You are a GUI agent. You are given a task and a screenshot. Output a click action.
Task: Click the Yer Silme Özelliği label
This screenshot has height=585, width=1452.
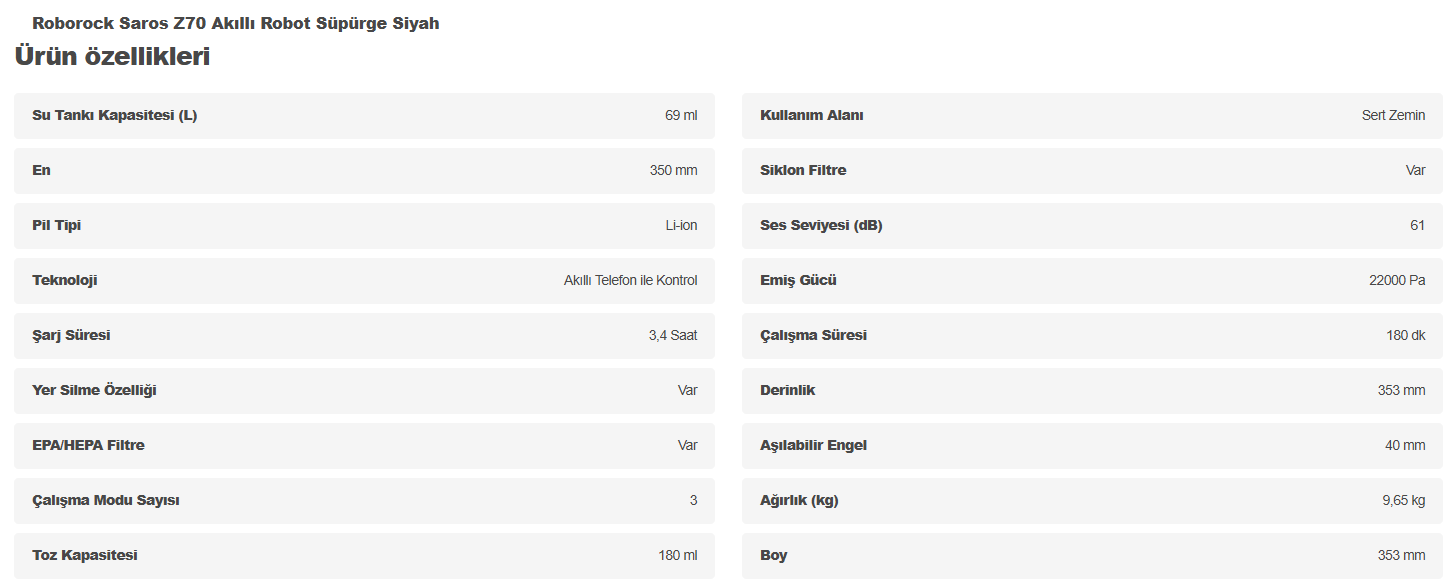[94, 391]
